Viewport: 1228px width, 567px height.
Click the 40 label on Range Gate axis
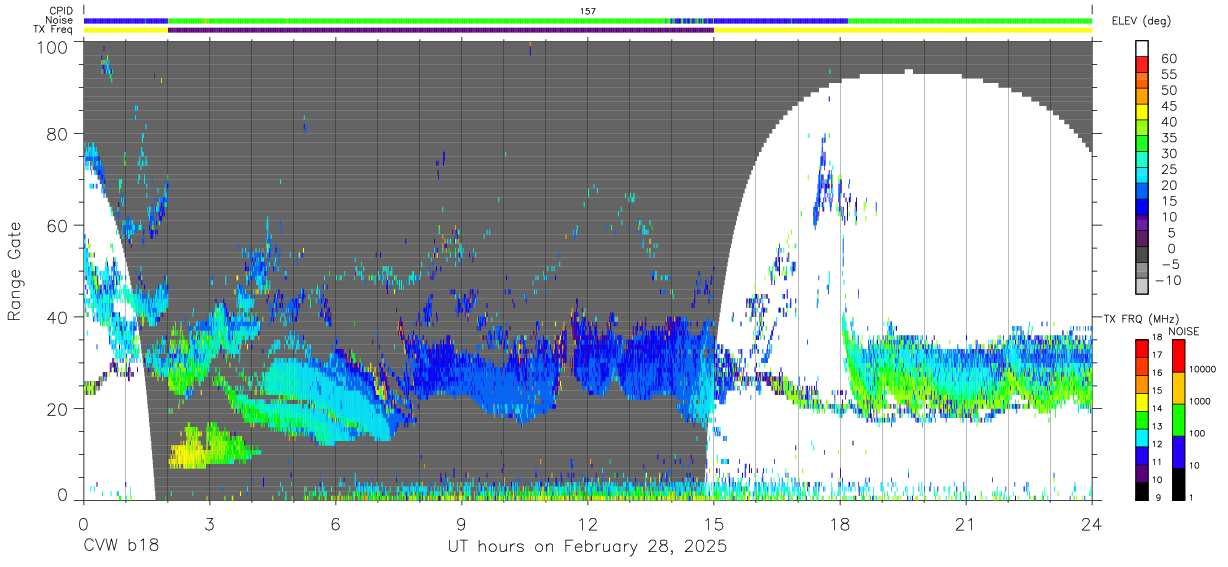click(x=58, y=317)
